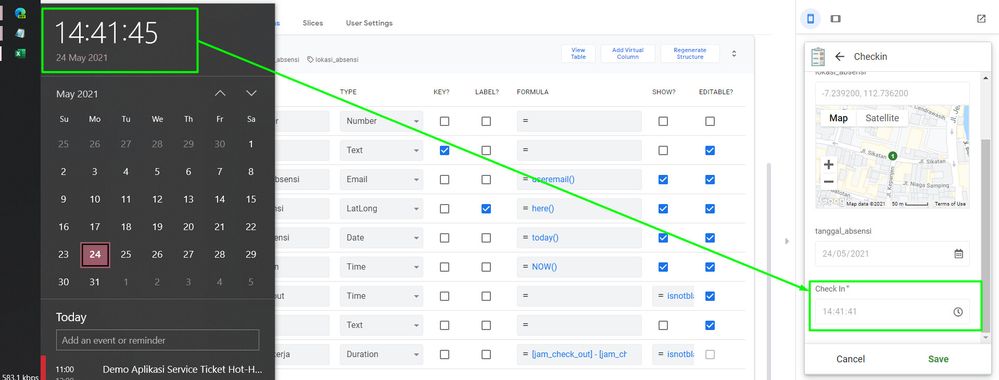Toggle EDITABLE checkbox for Duration row

point(710,354)
